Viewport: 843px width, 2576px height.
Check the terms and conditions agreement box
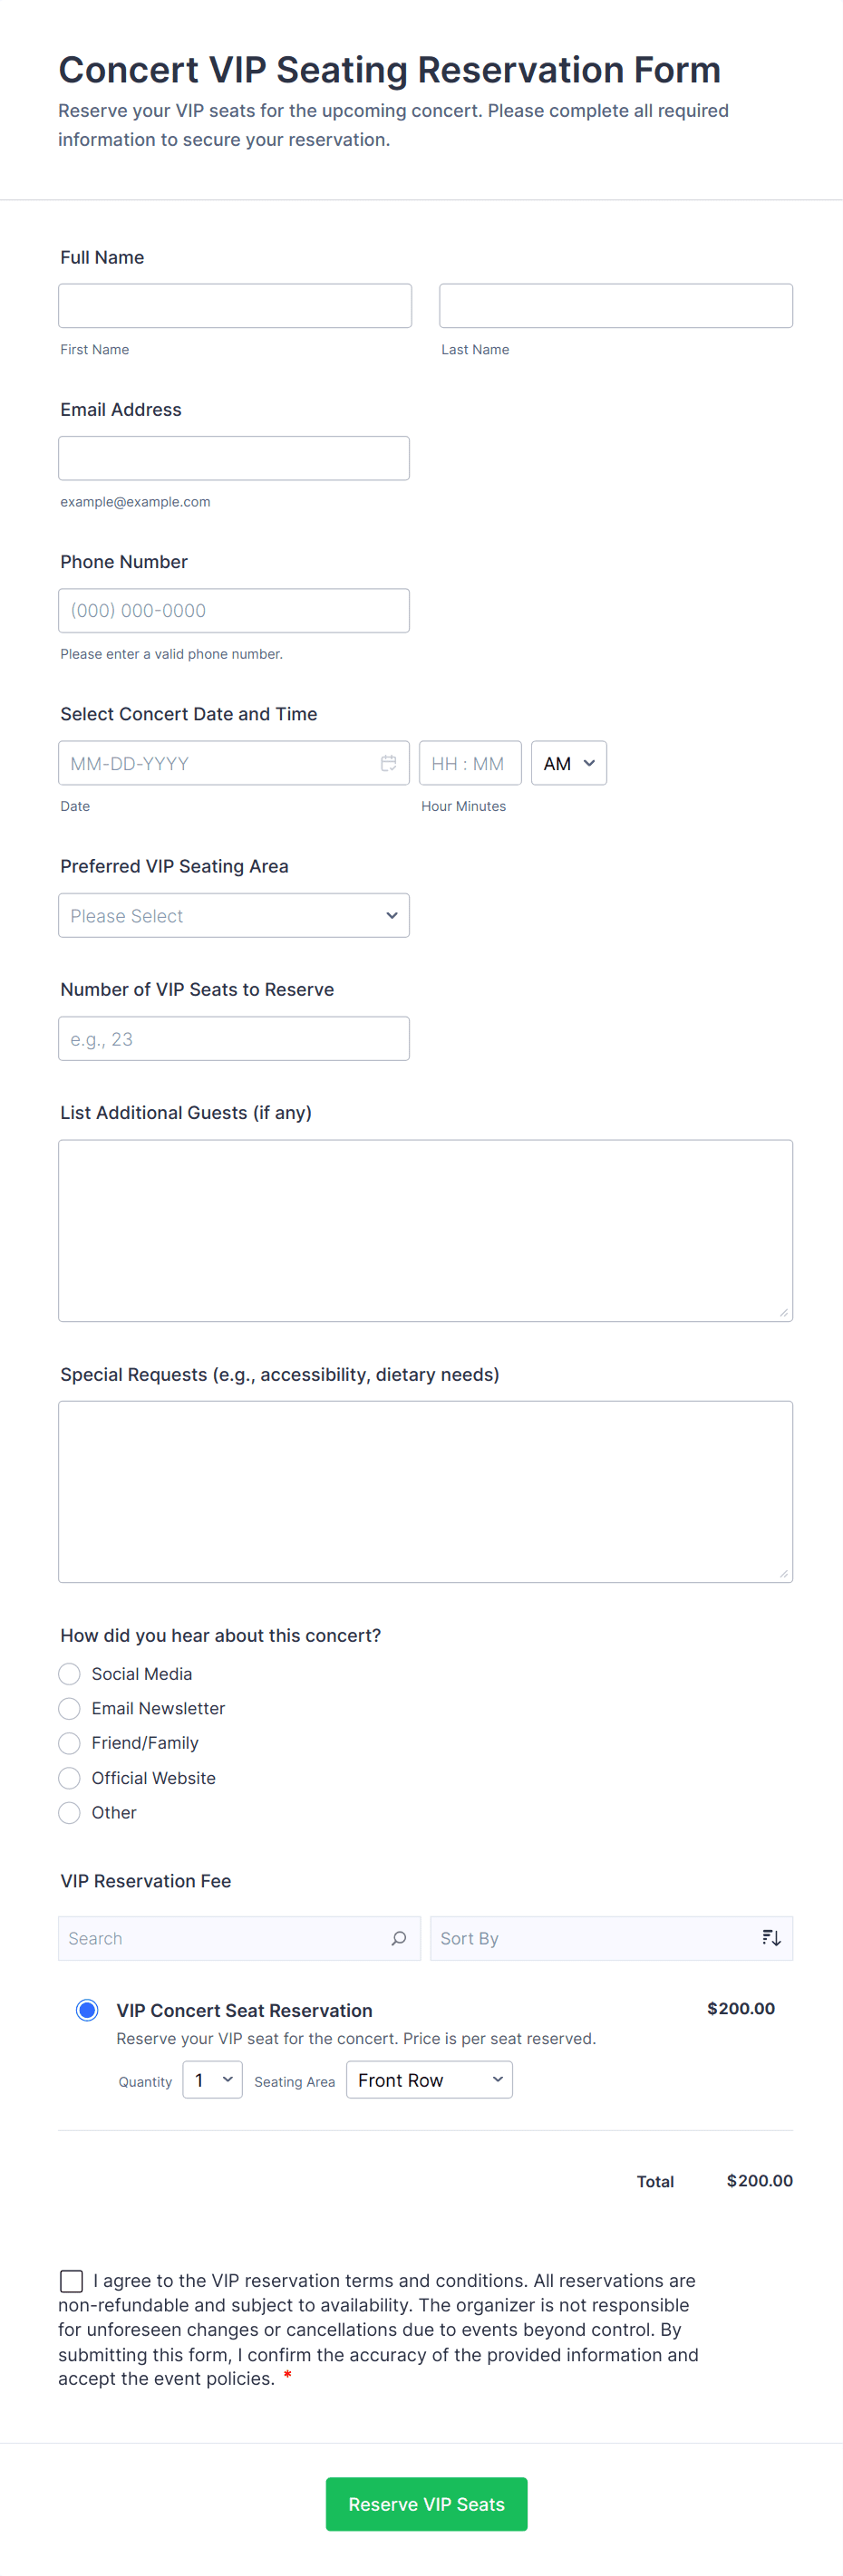71,2281
